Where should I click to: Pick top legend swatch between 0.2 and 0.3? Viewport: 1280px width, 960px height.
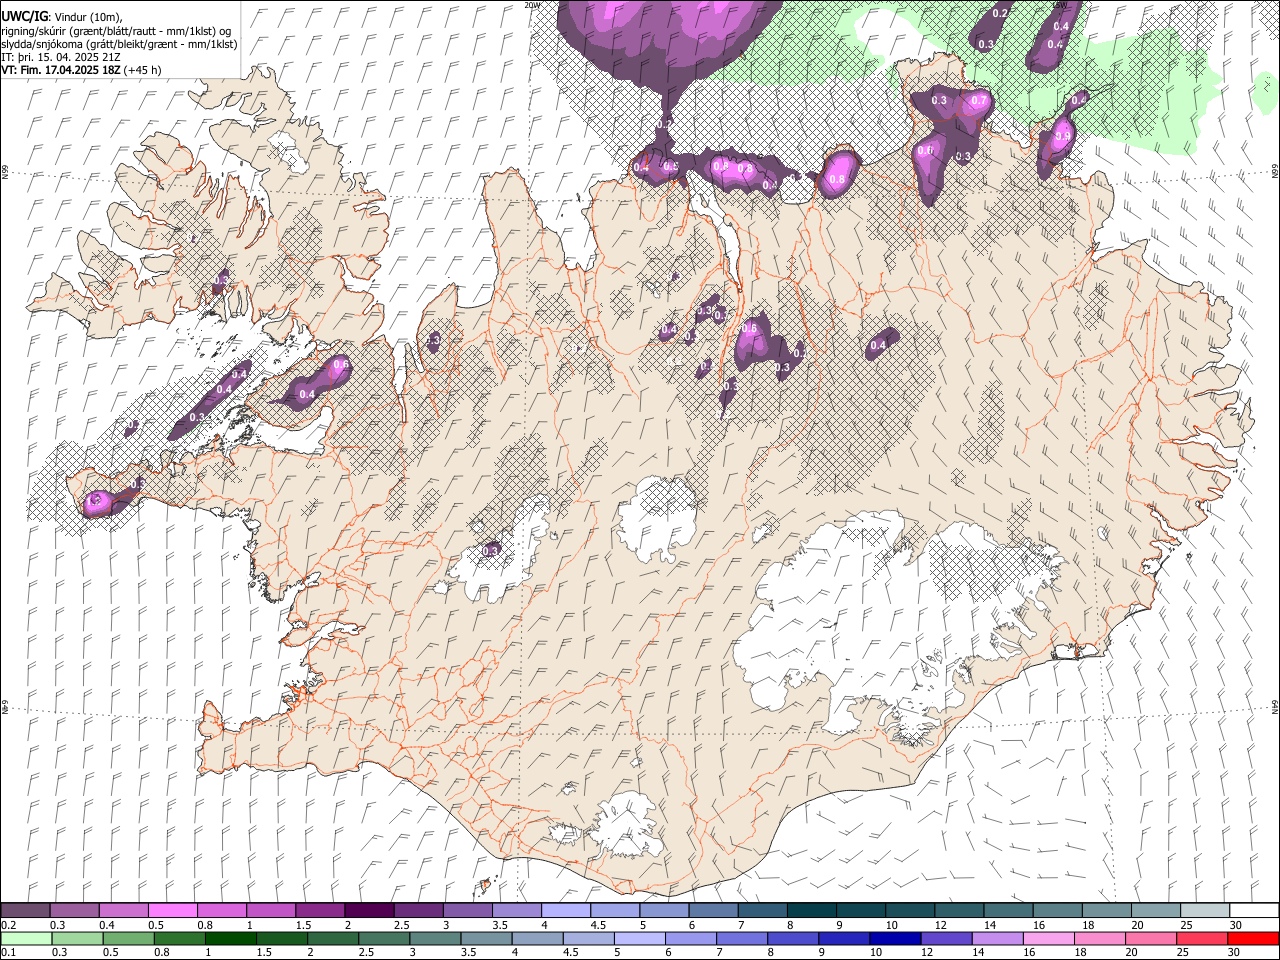pos(26,910)
